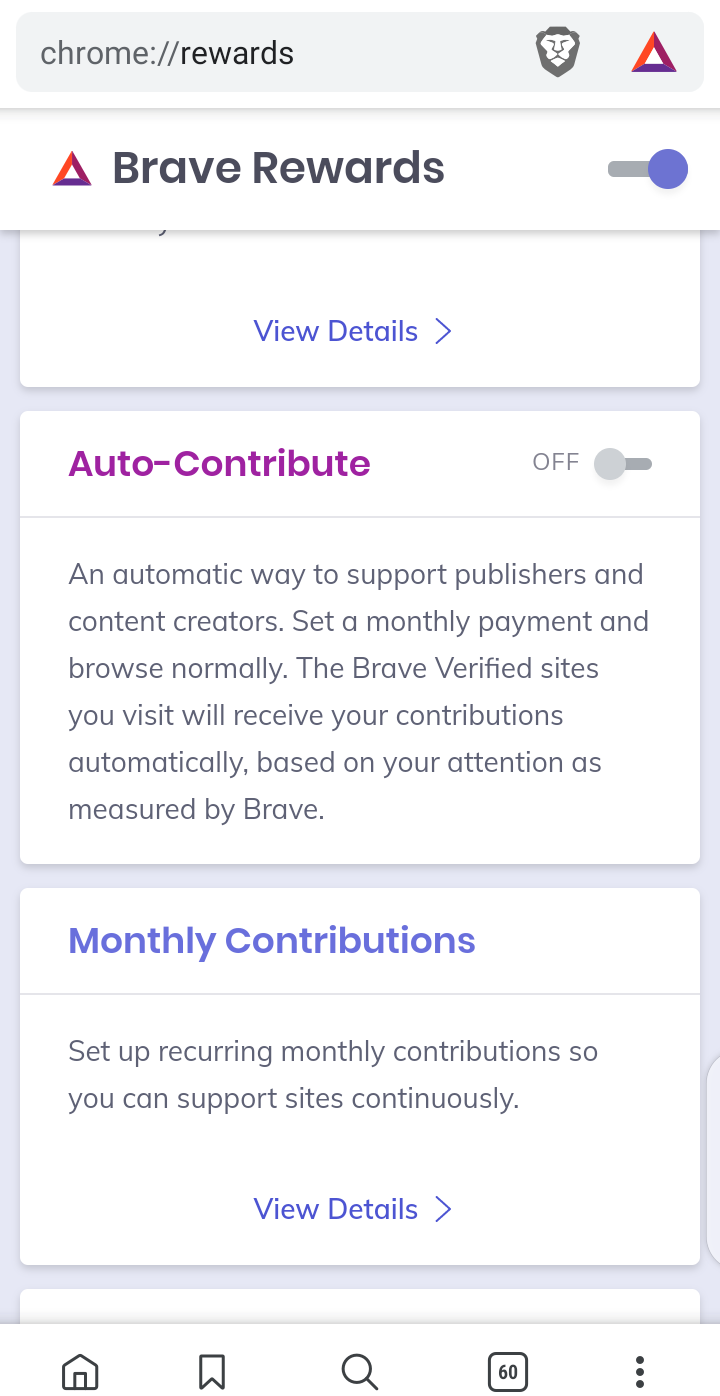Tap the search magnifier icon
The image size is (720, 1396).
tap(359, 1371)
